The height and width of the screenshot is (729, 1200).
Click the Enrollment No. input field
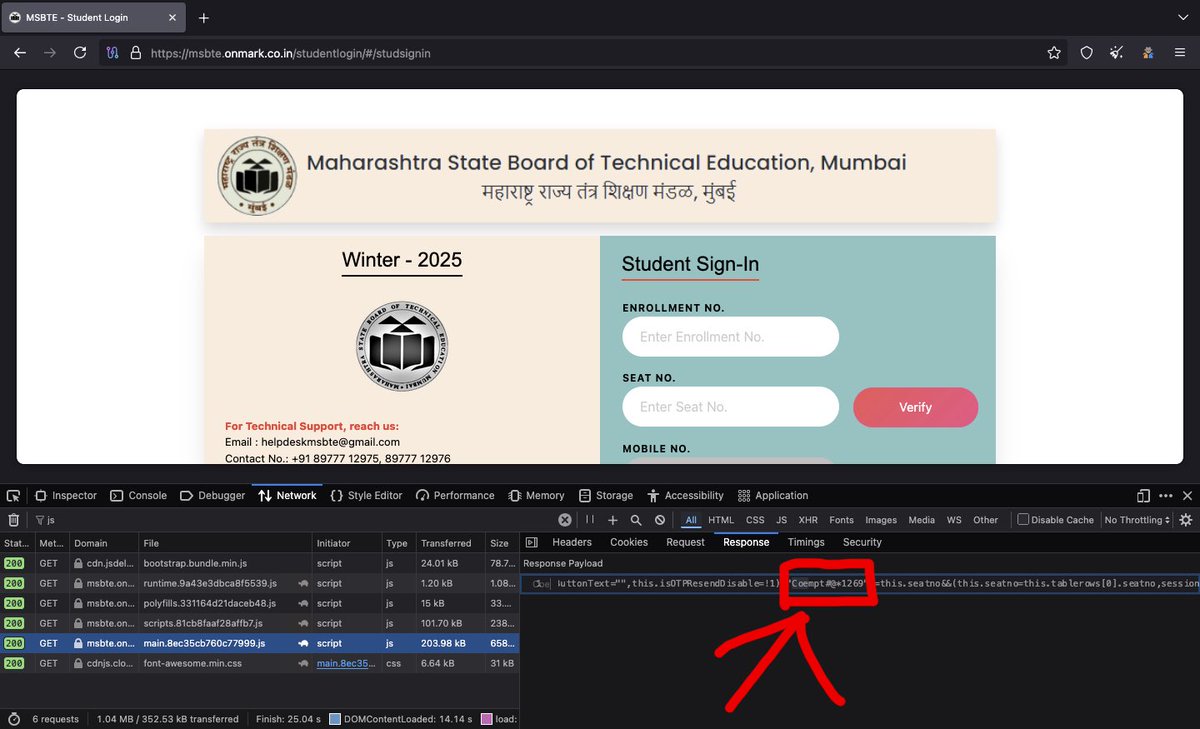[x=730, y=337]
